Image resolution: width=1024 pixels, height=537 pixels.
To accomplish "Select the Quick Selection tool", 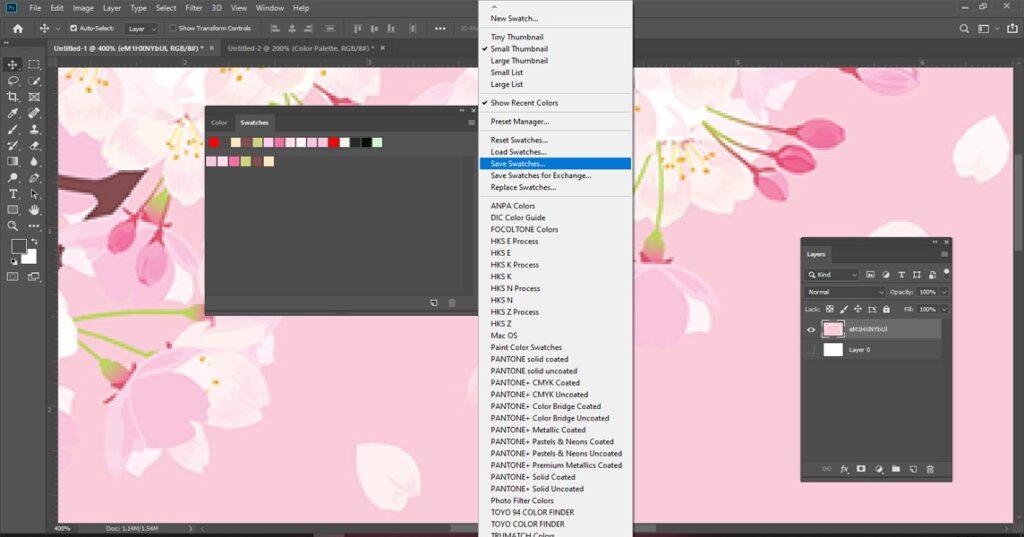I will click(x=34, y=81).
